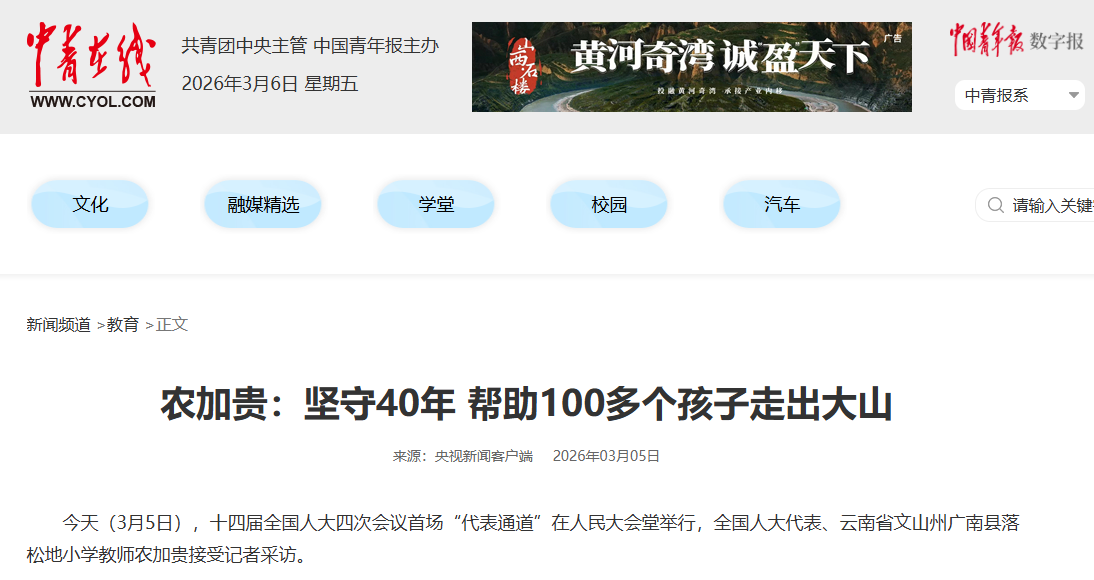The image size is (1094, 580).
Task: Focus the 请输入关键 search field
Action: click(x=1050, y=205)
